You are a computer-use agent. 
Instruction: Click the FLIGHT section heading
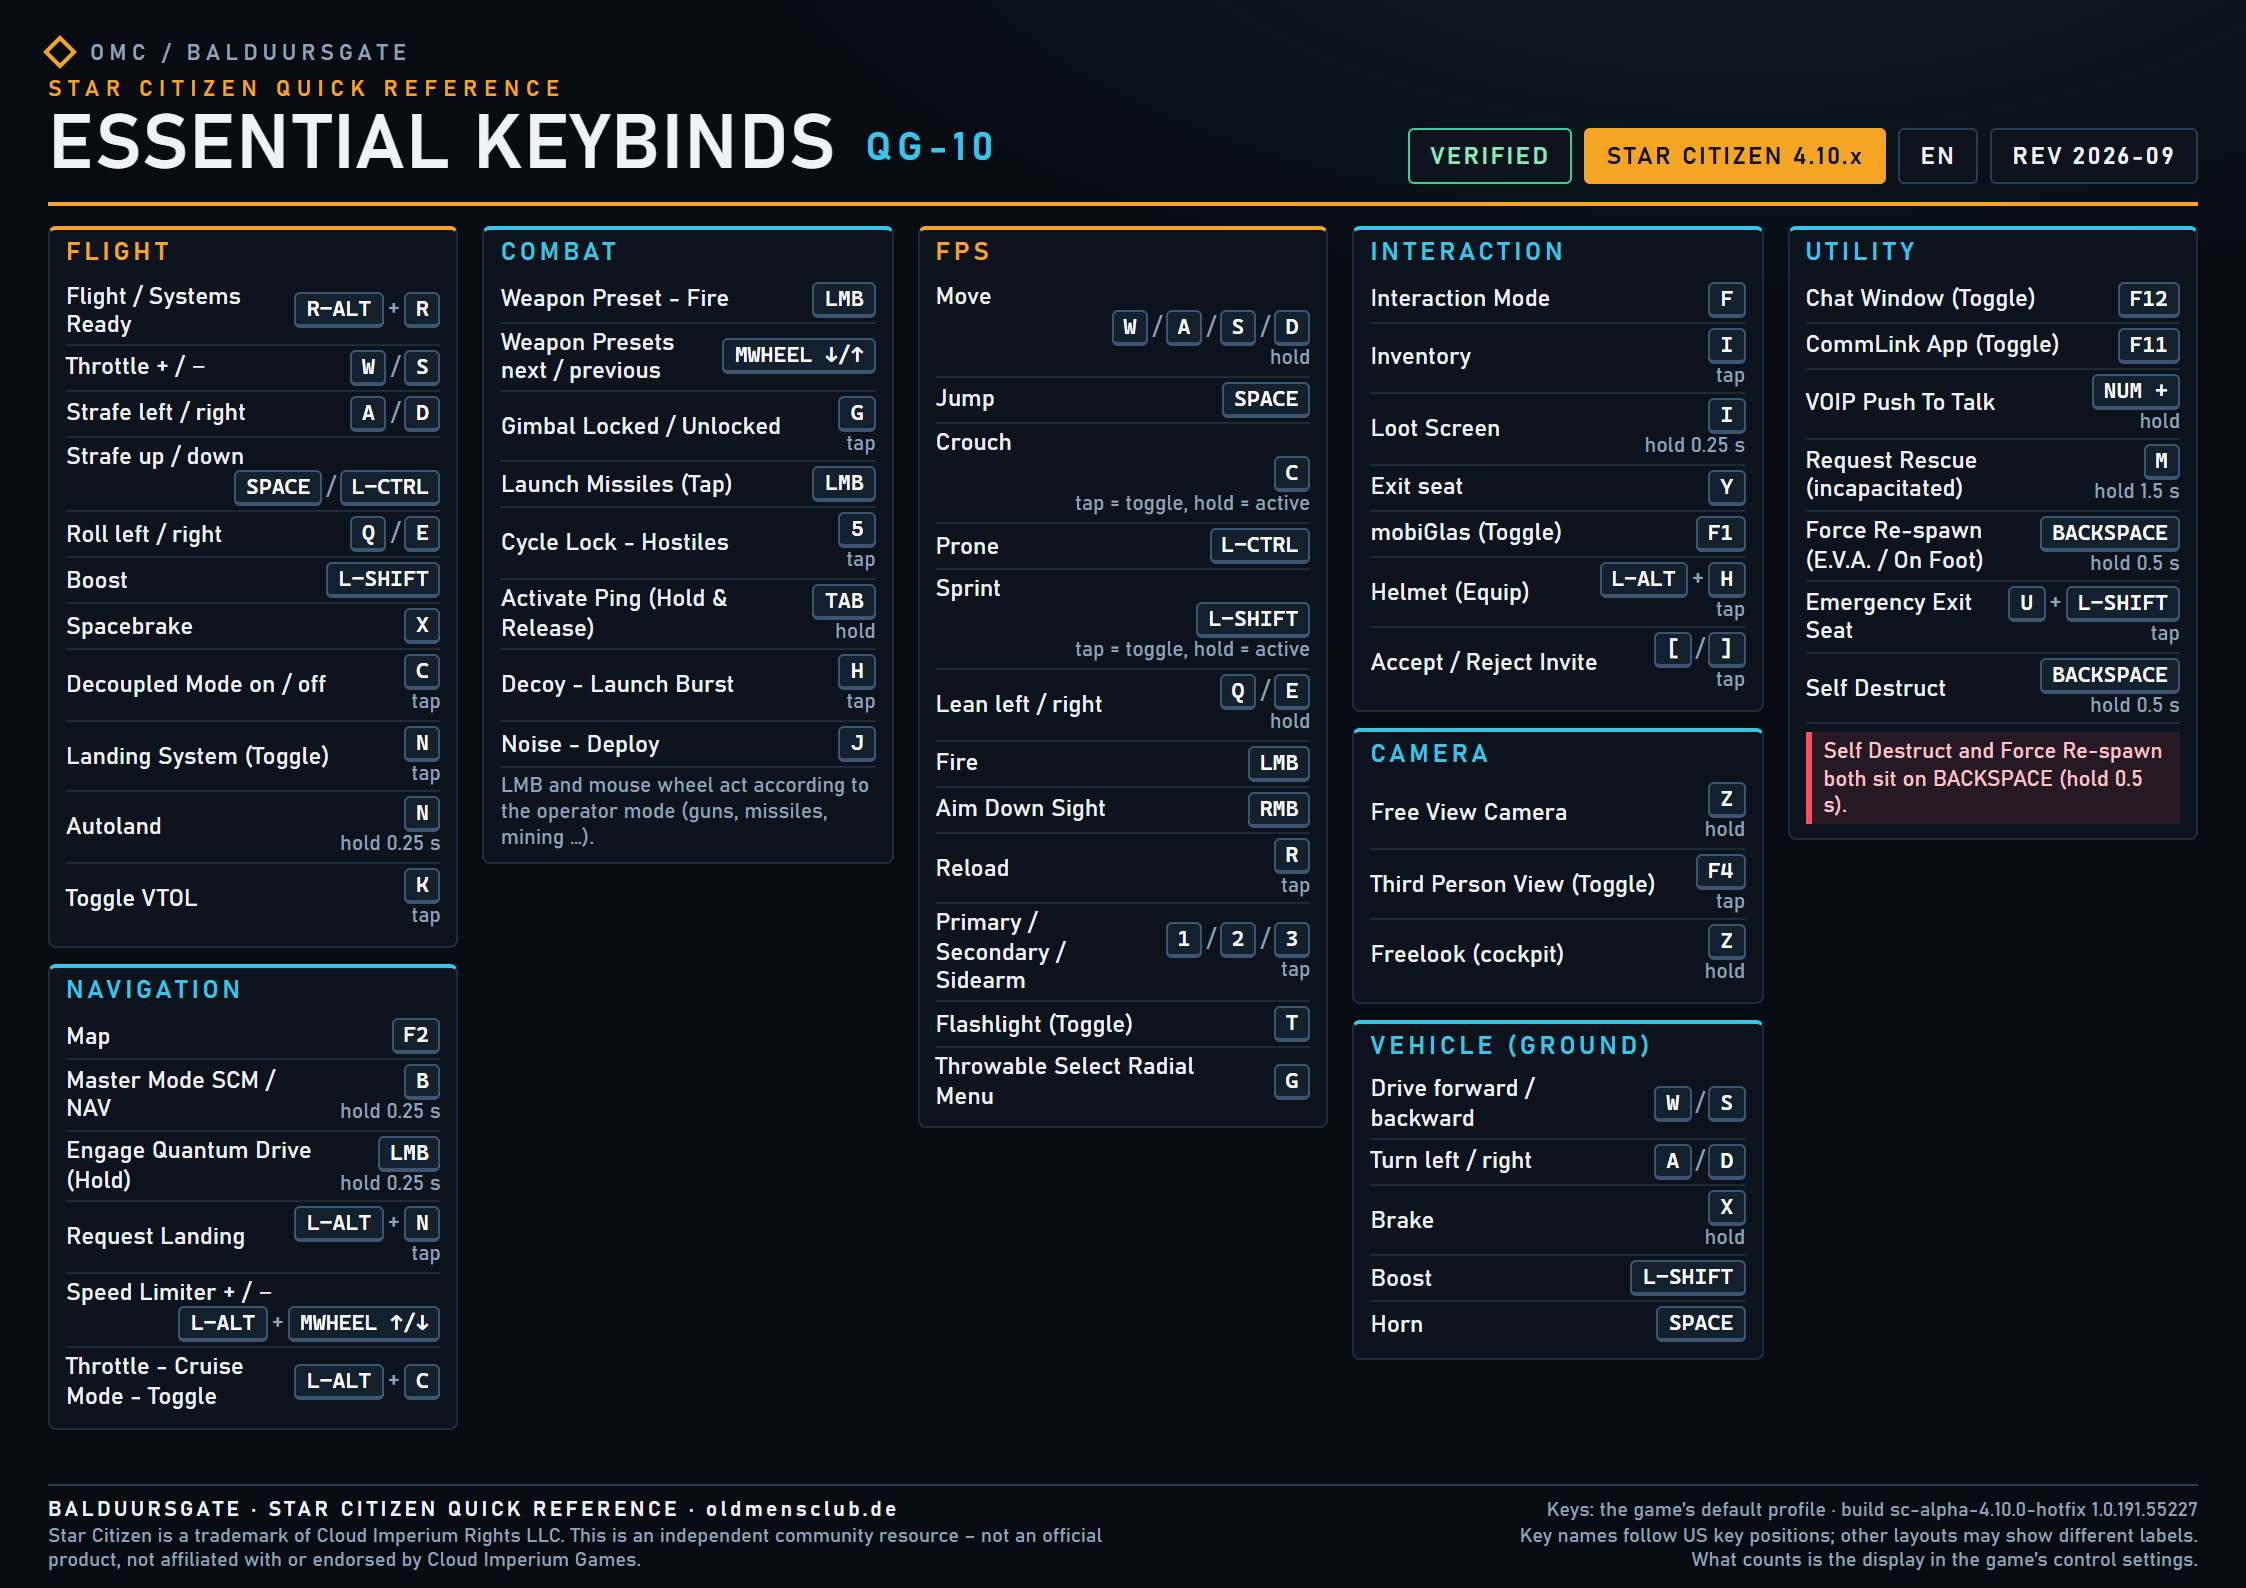(x=118, y=252)
